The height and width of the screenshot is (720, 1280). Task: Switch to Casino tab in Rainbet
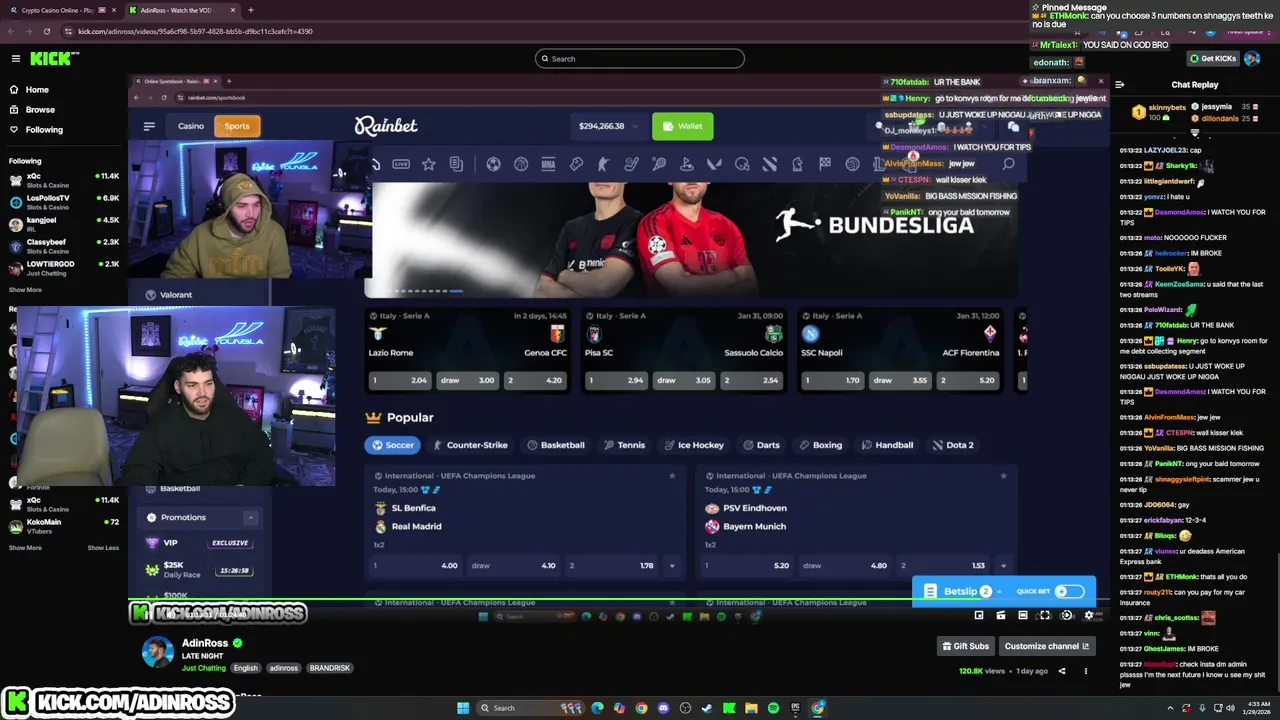point(191,126)
